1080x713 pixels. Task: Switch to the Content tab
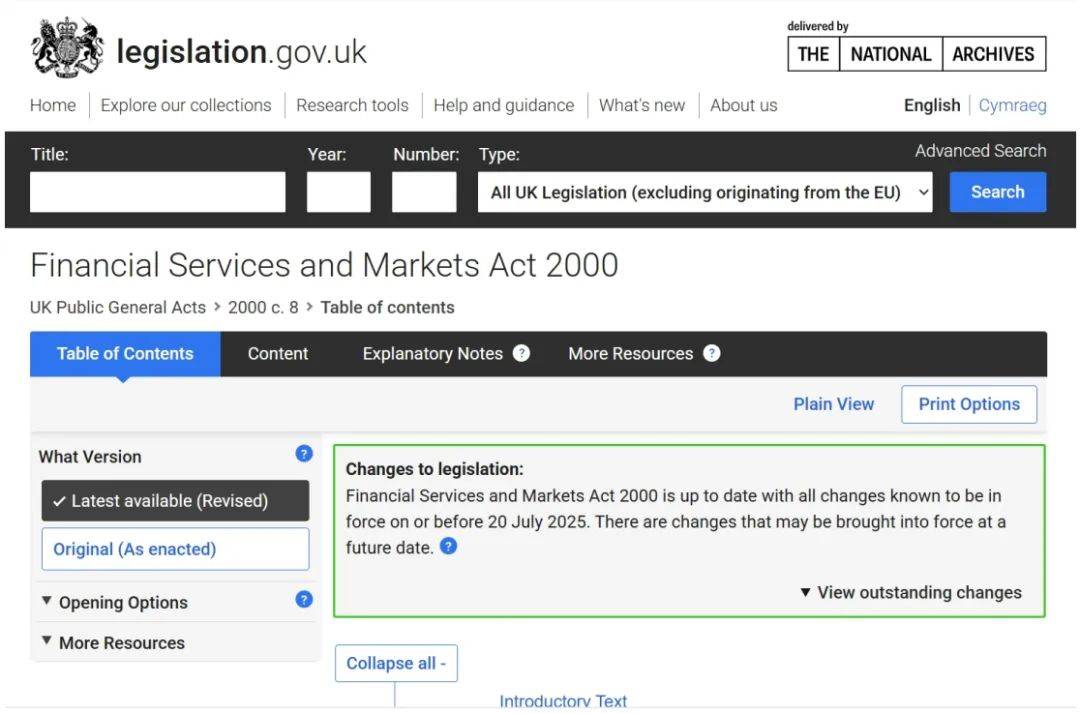click(278, 353)
